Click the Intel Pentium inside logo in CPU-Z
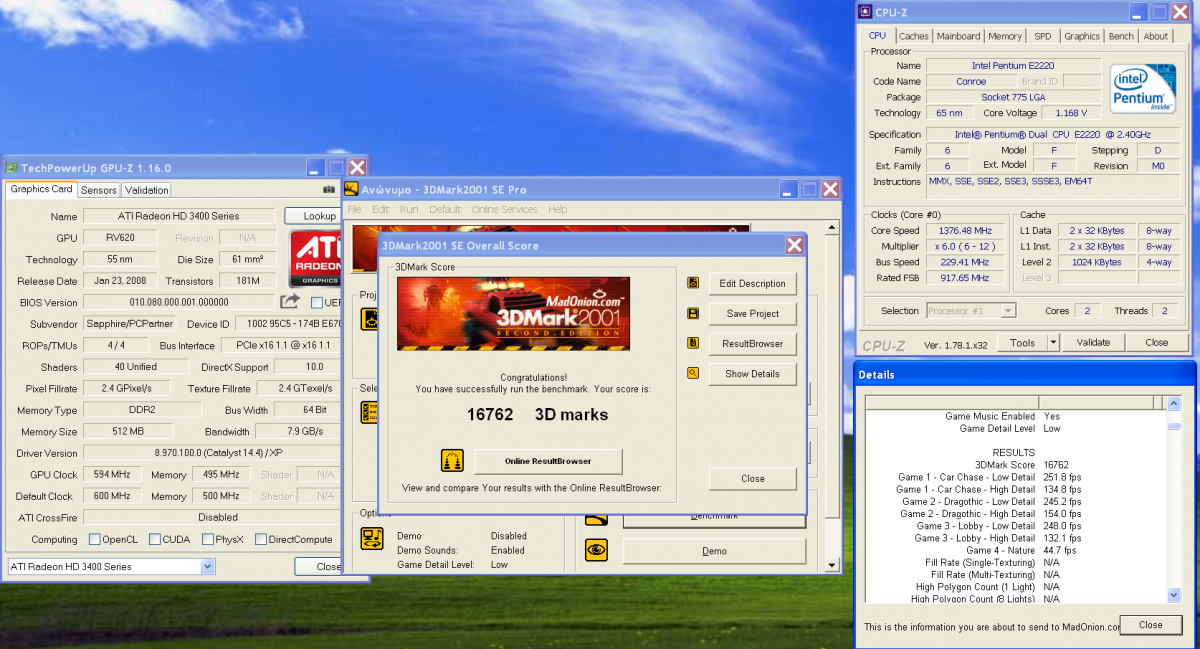This screenshot has width=1200, height=649. [x=1143, y=88]
